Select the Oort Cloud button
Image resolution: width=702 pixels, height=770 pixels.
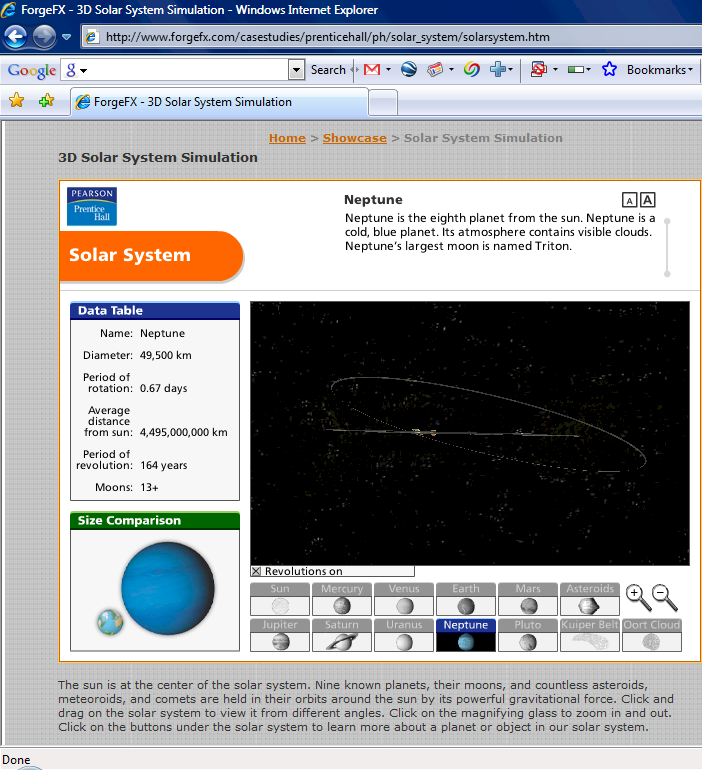pyautogui.click(x=652, y=635)
